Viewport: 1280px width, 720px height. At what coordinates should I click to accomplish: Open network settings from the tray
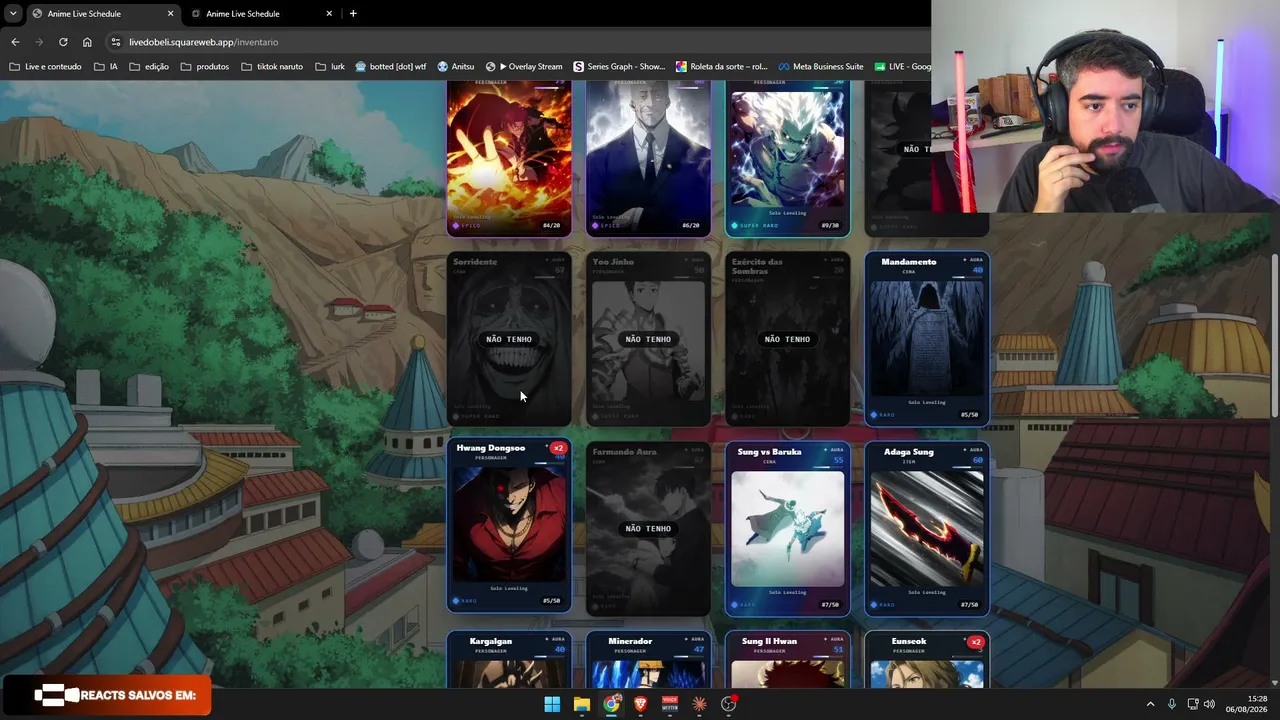1193,704
